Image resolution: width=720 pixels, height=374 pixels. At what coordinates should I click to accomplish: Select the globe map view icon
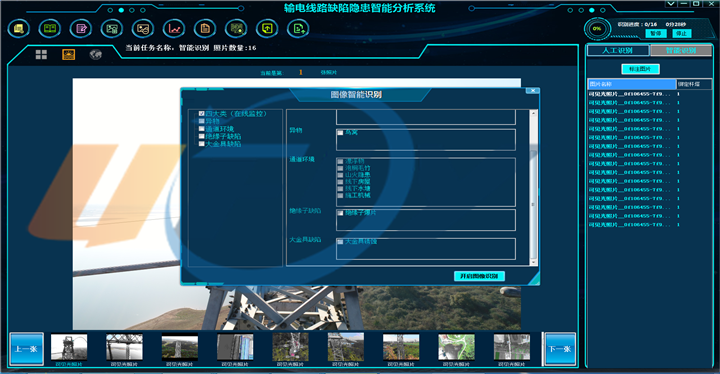pos(96,55)
